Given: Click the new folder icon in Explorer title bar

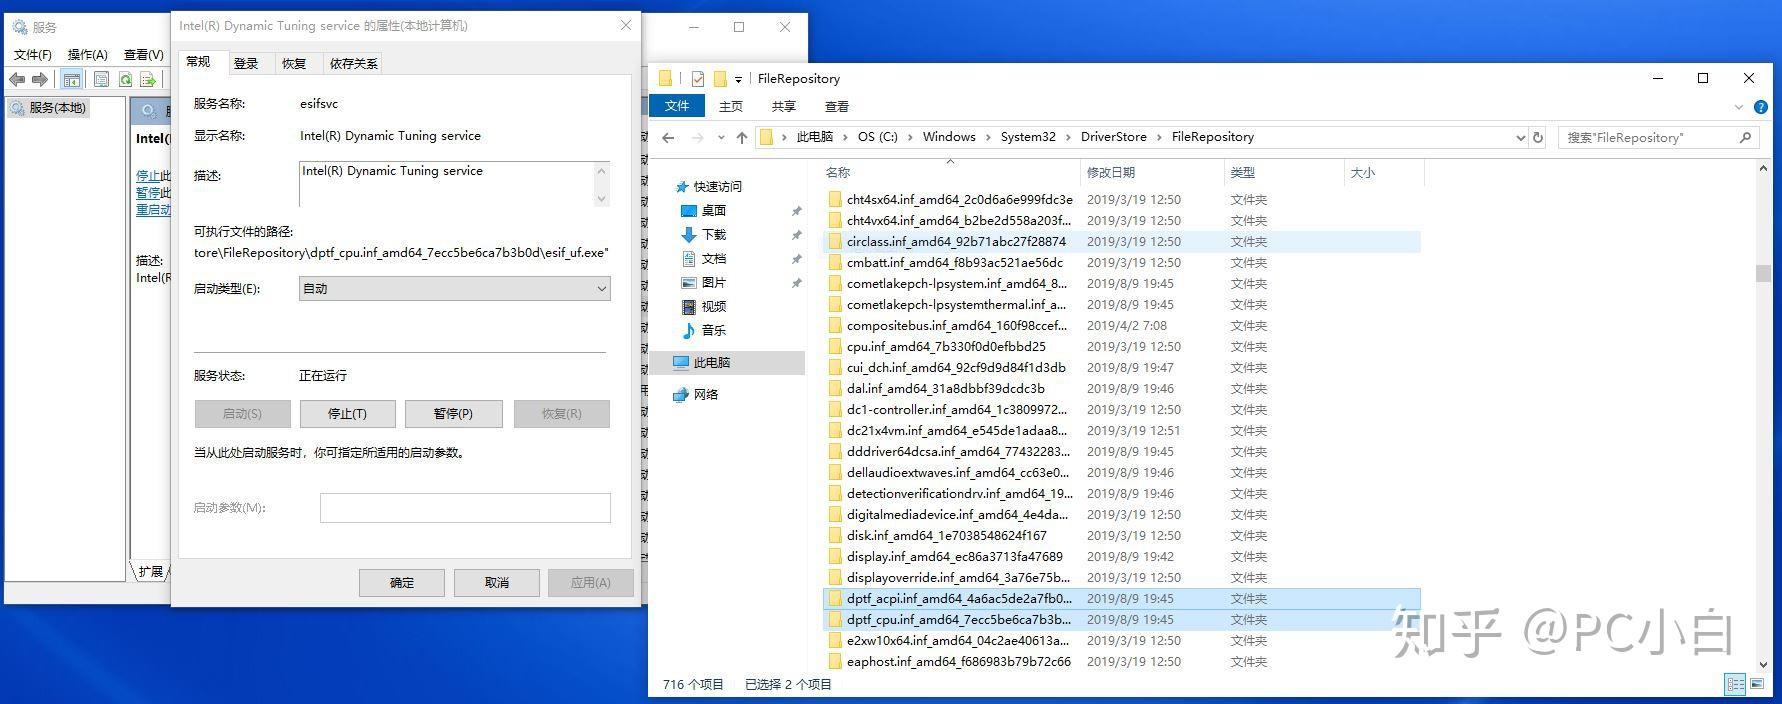Looking at the screenshot, I should [x=719, y=79].
